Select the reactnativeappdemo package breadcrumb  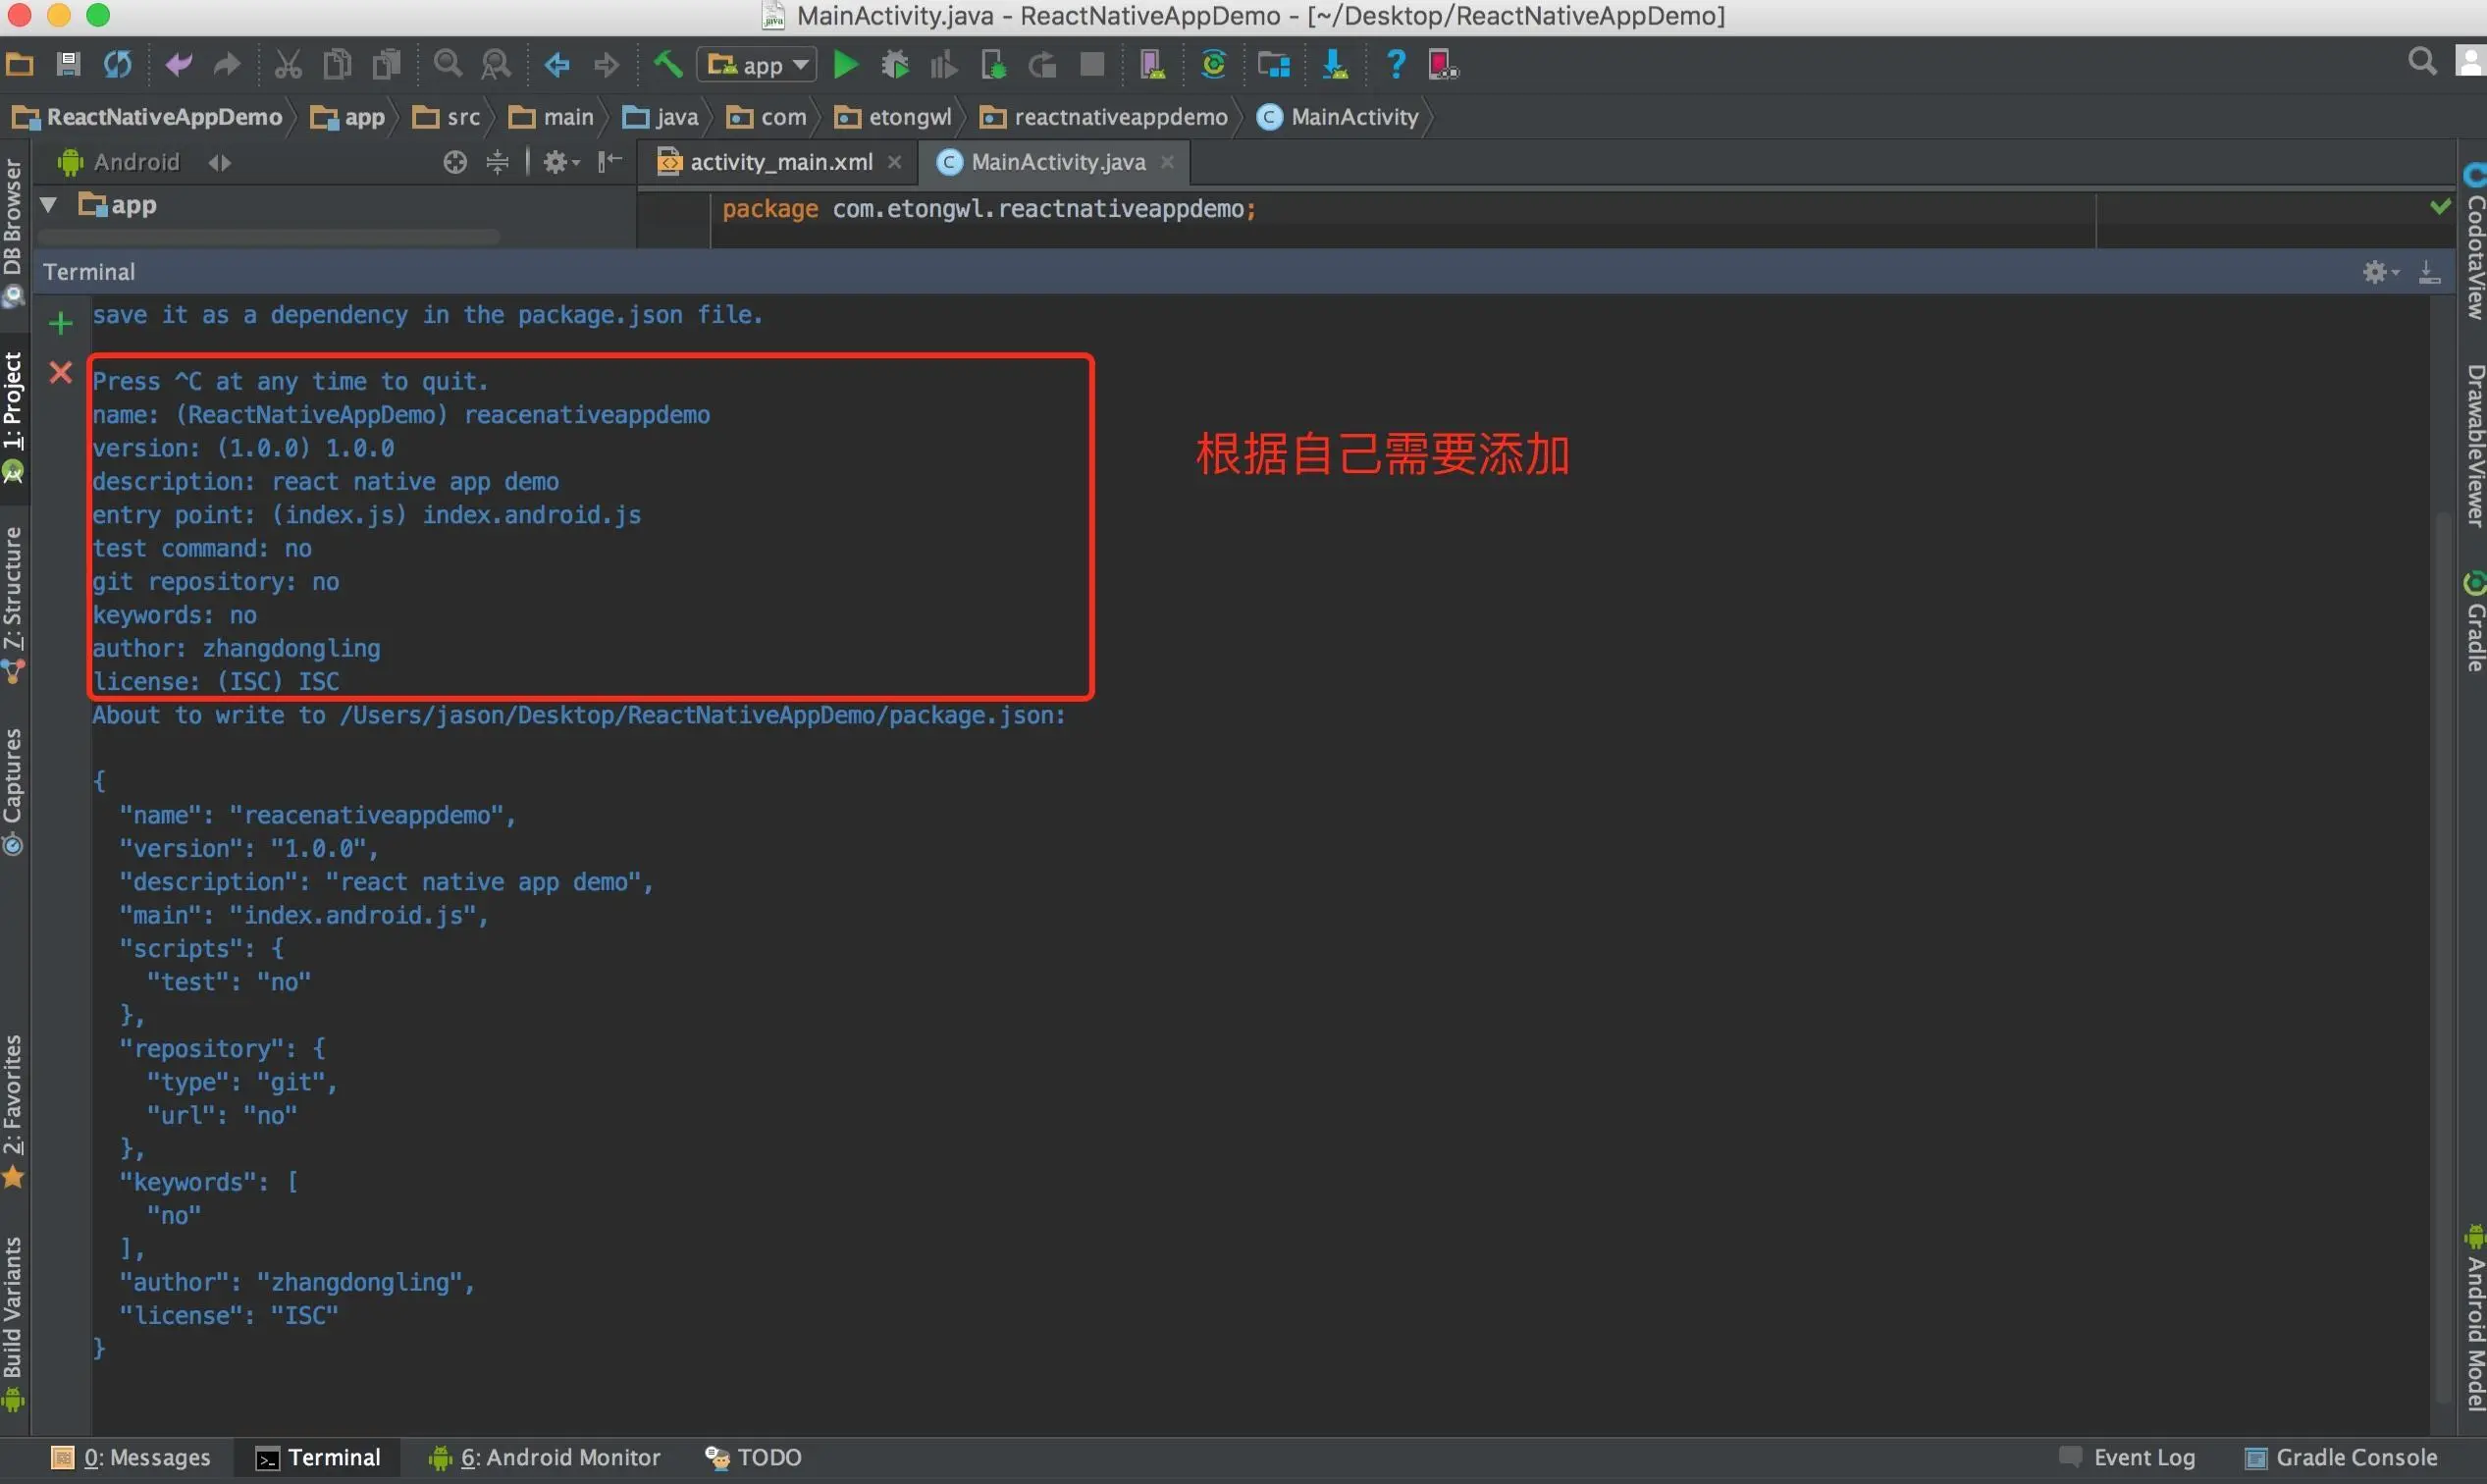tap(1104, 117)
